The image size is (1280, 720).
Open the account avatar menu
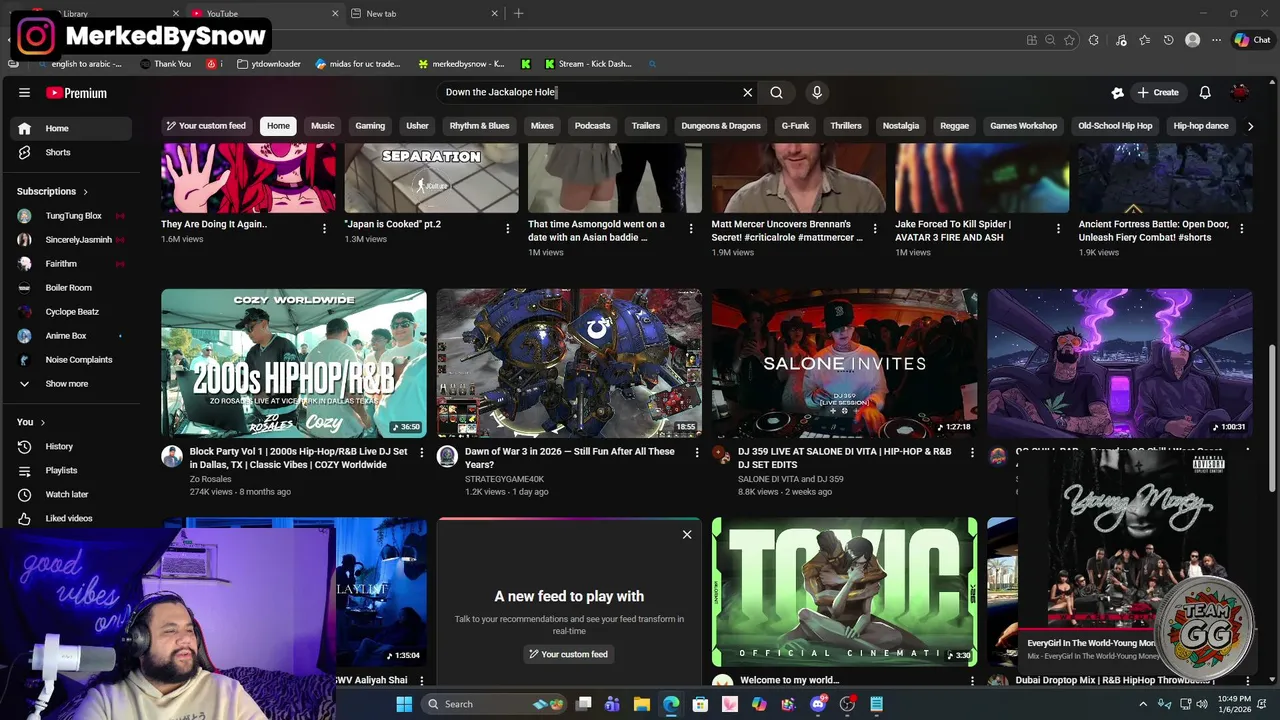pyautogui.click(x=1240, y=92)
